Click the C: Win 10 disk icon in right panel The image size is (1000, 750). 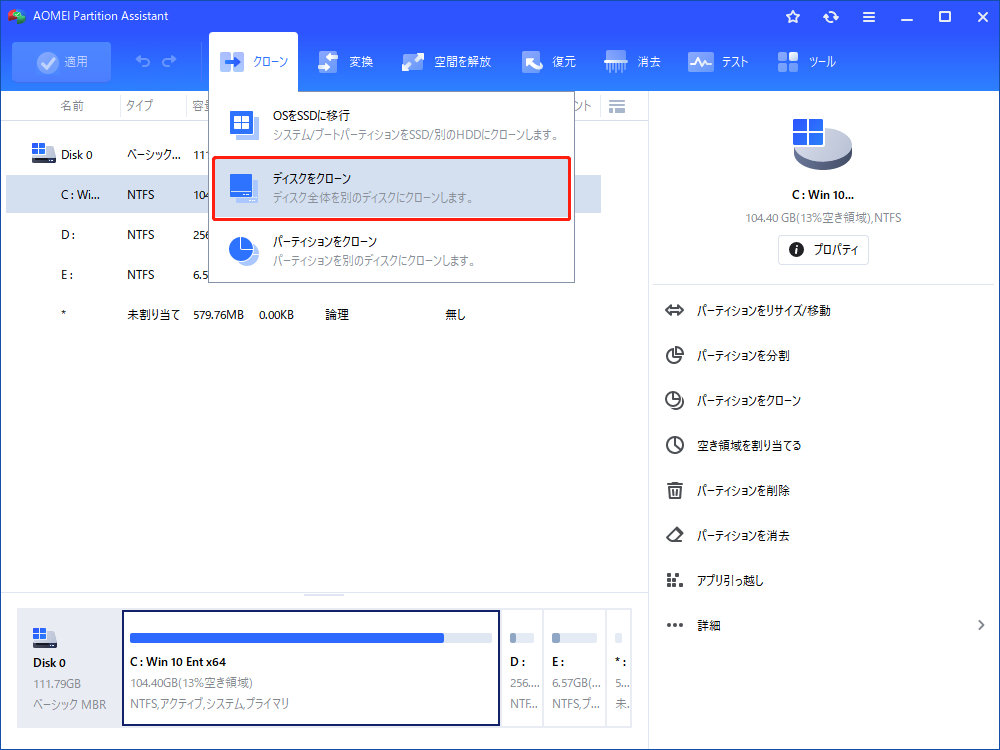click(x=822, y=143)
